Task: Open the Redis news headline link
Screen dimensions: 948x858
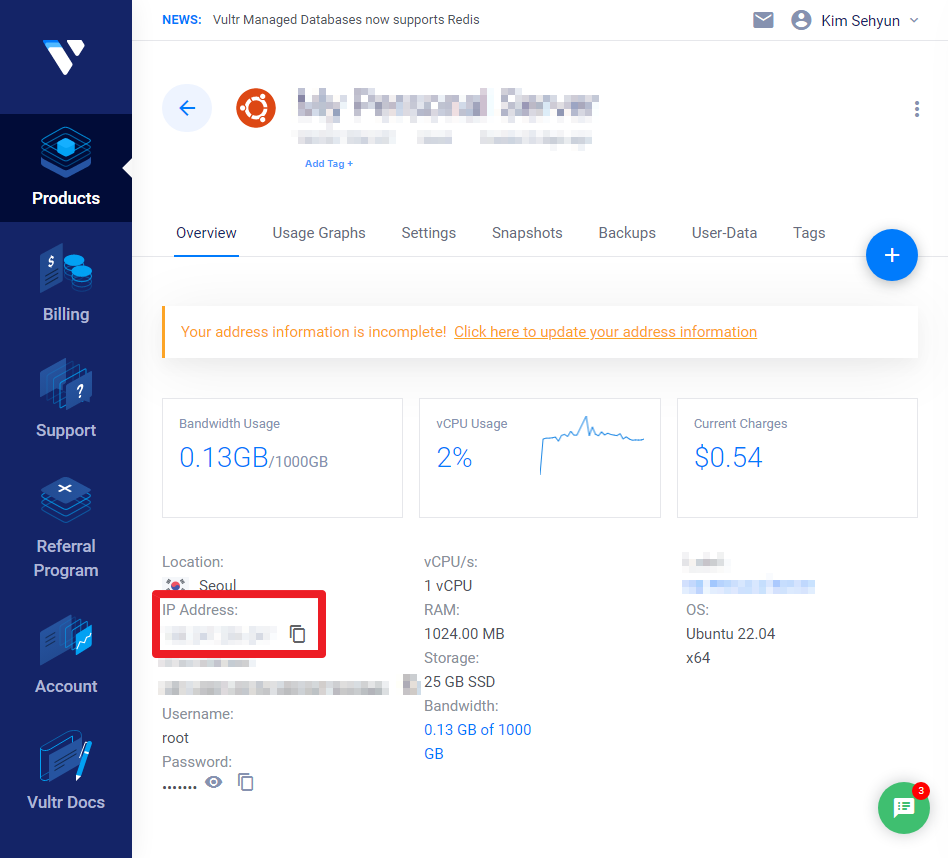Action: tap(346, 19)
